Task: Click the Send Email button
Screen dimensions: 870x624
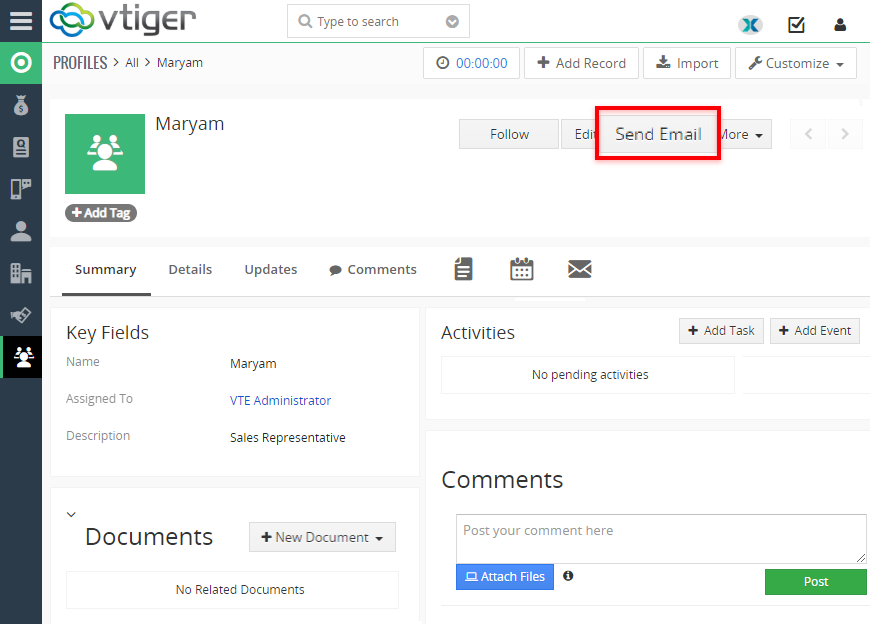Action: (658, 134)
